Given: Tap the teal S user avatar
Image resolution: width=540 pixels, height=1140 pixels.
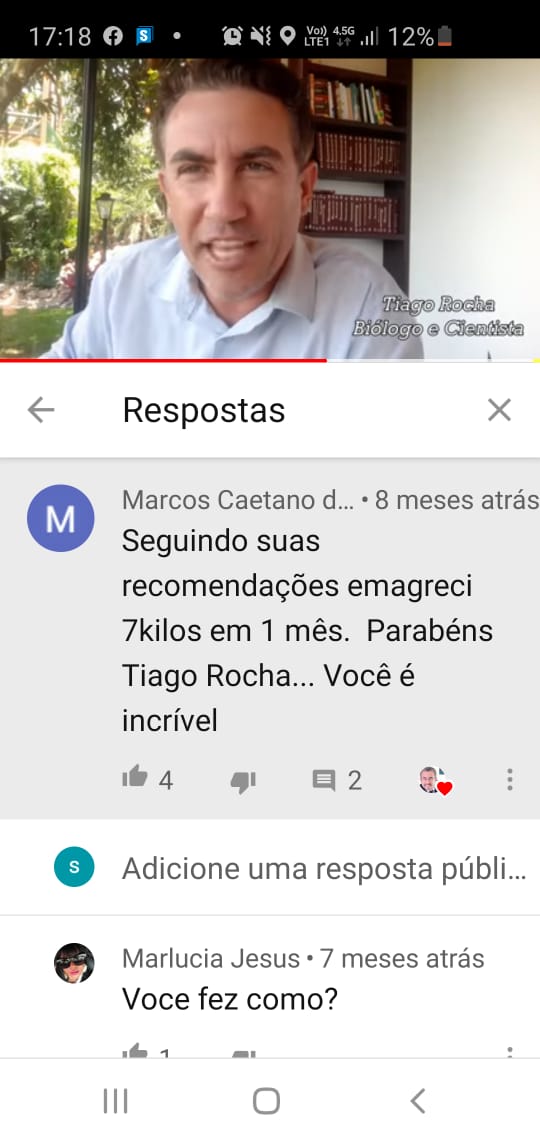Looking at the screenshot, I should click(x=74, y=867).
